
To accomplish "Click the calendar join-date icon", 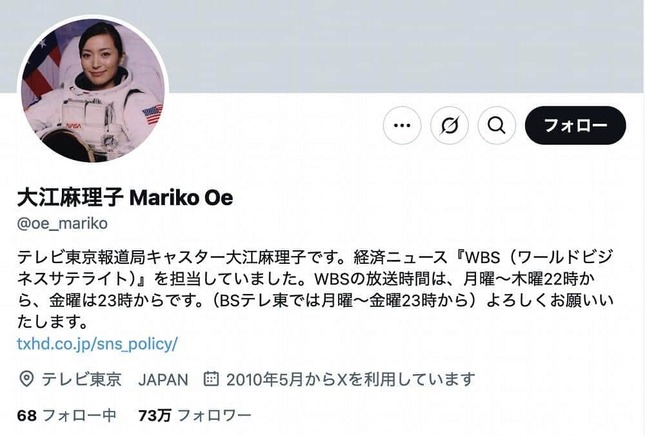I will (x=211, y=379).
